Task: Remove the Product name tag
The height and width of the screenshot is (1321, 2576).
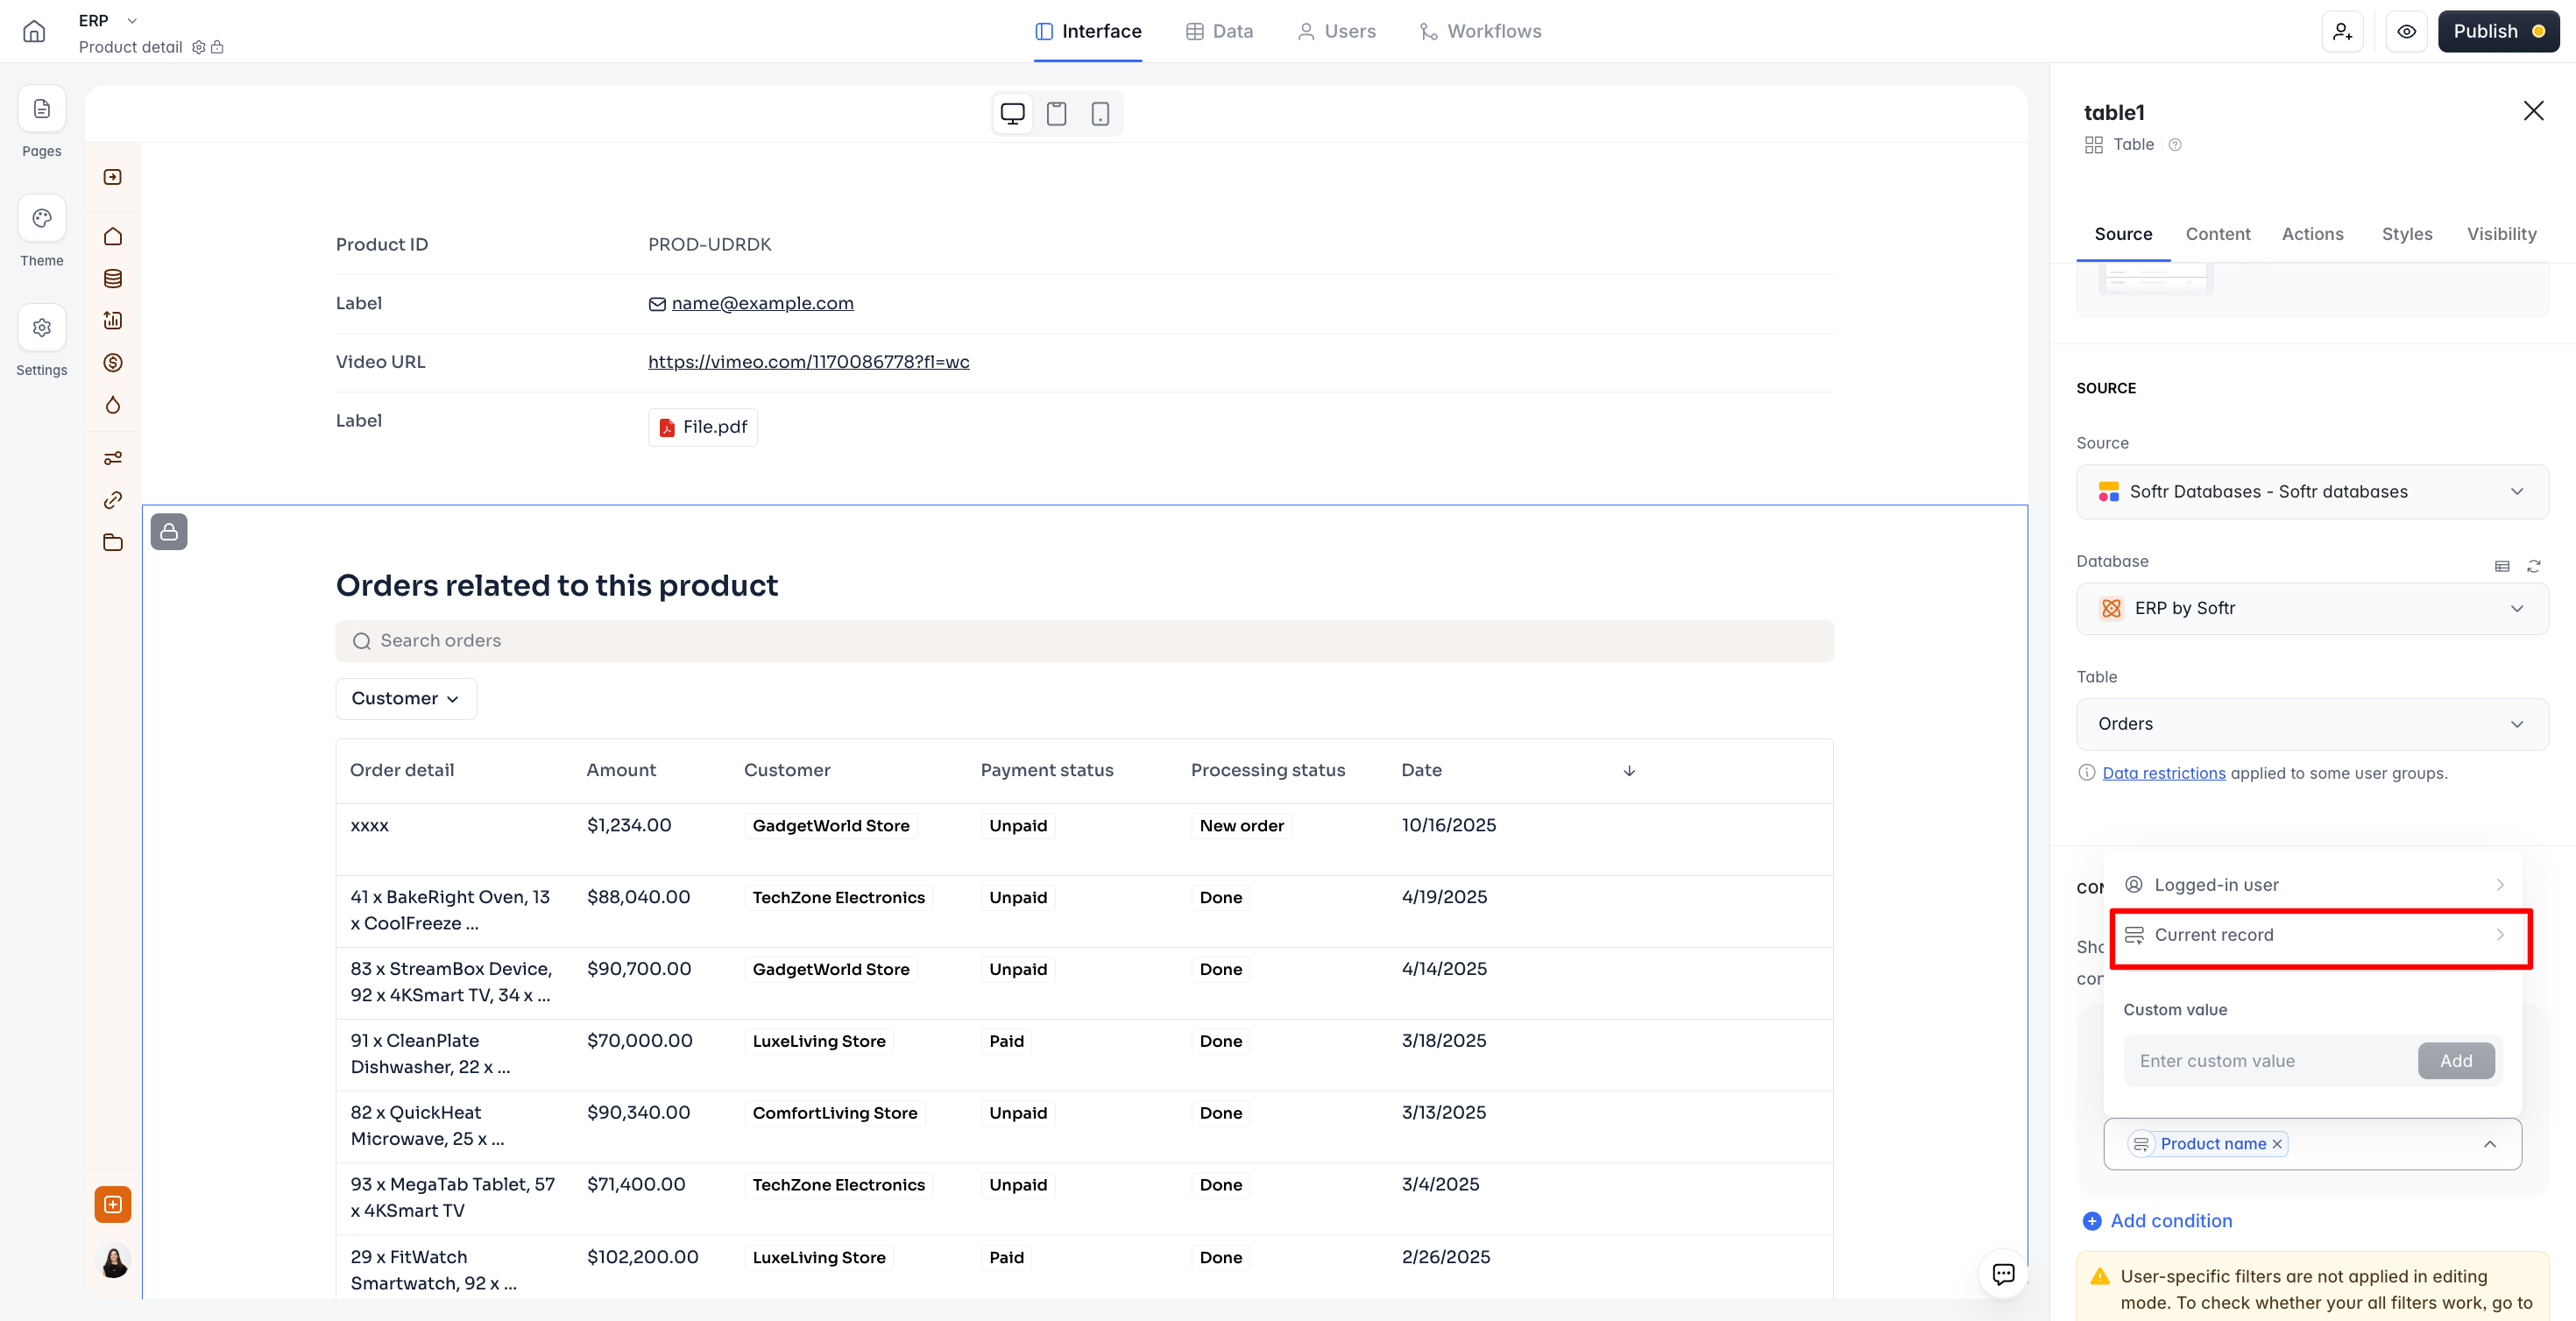Action: point(2277,1144)
